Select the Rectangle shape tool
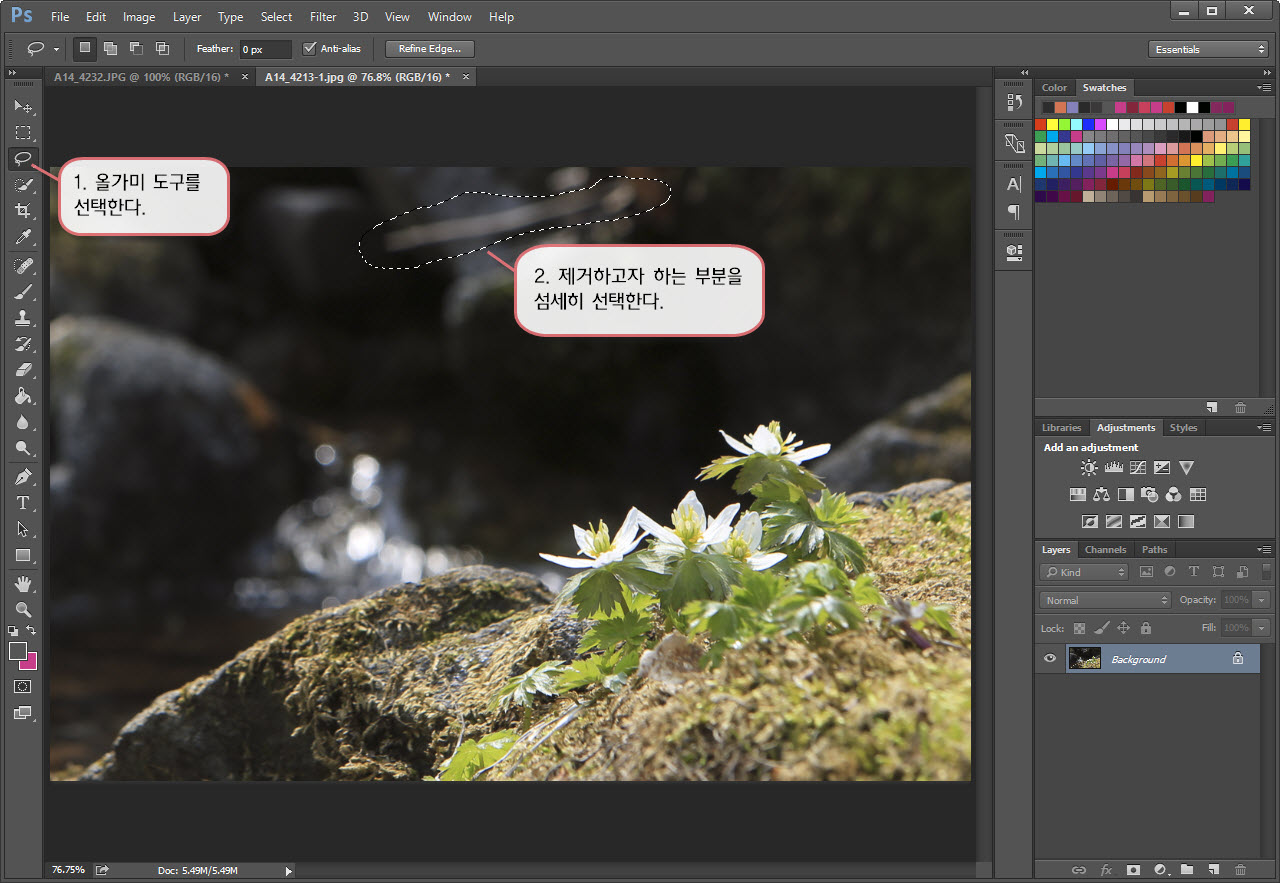 [x=23, y=555]
